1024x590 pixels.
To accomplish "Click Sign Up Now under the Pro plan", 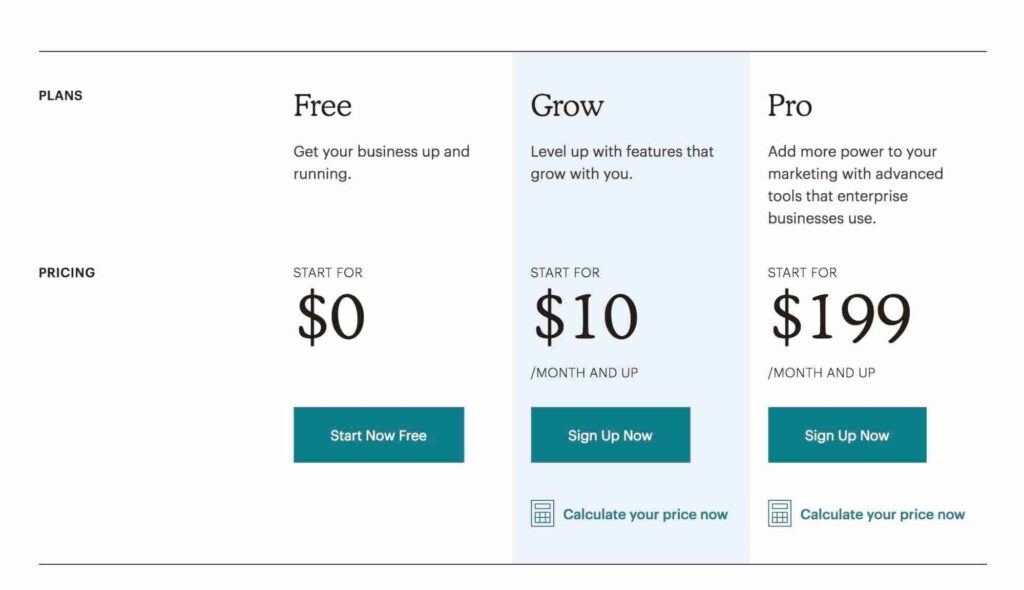I will pyautogui.click(x=847, y=435).
